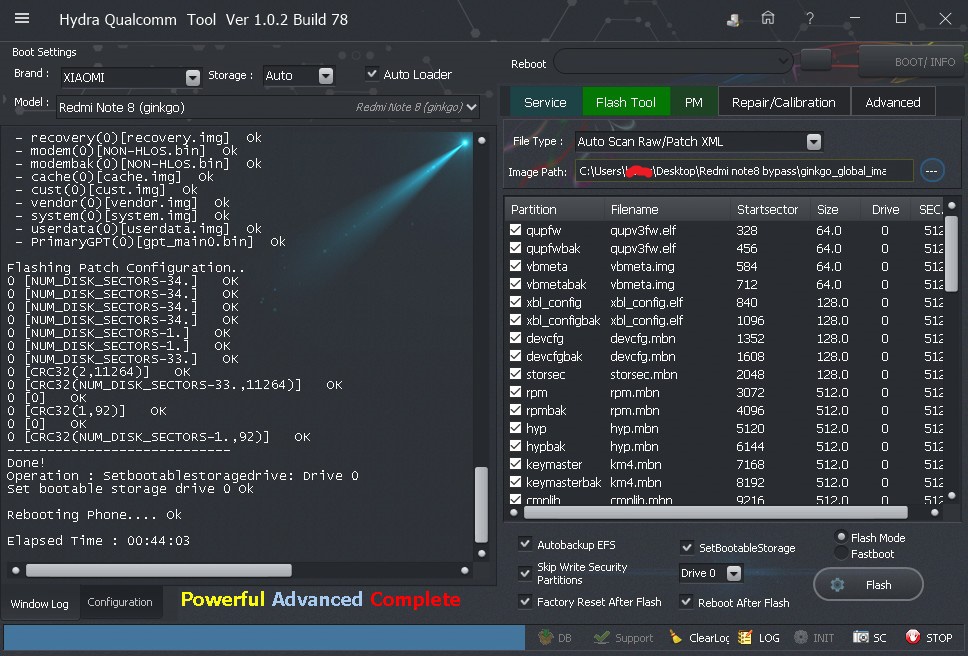Click the BOOT/ INFO button
The height and width of the screenshot is (656, 968).
pyautogui.click(x=911, y=61)
